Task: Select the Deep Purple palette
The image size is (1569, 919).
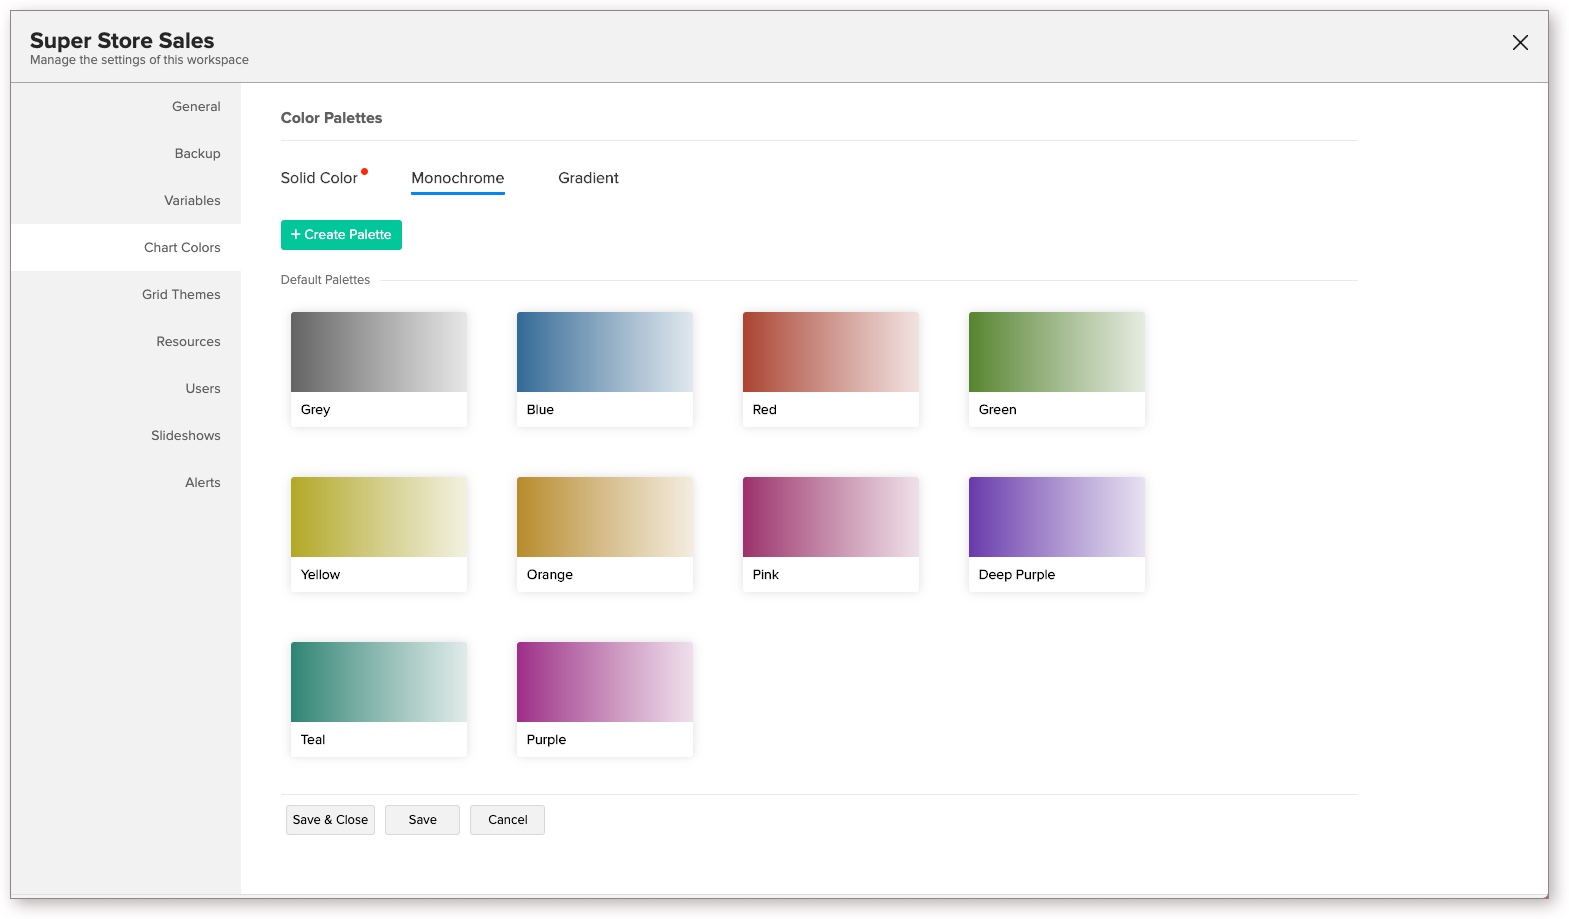Action: point(1057,533)
